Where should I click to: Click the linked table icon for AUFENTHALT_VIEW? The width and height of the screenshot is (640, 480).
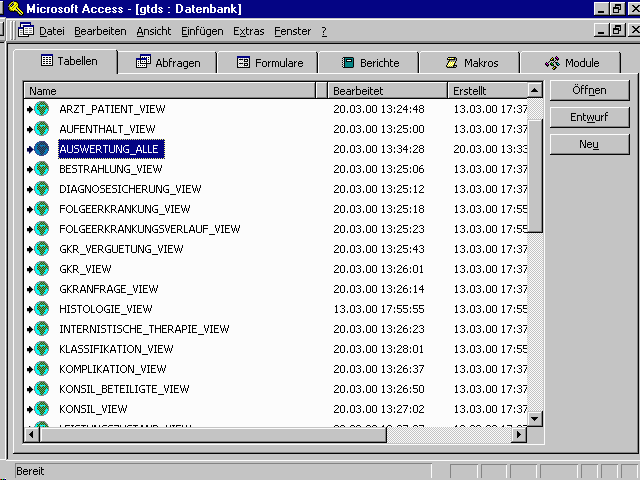pos(41,129)
